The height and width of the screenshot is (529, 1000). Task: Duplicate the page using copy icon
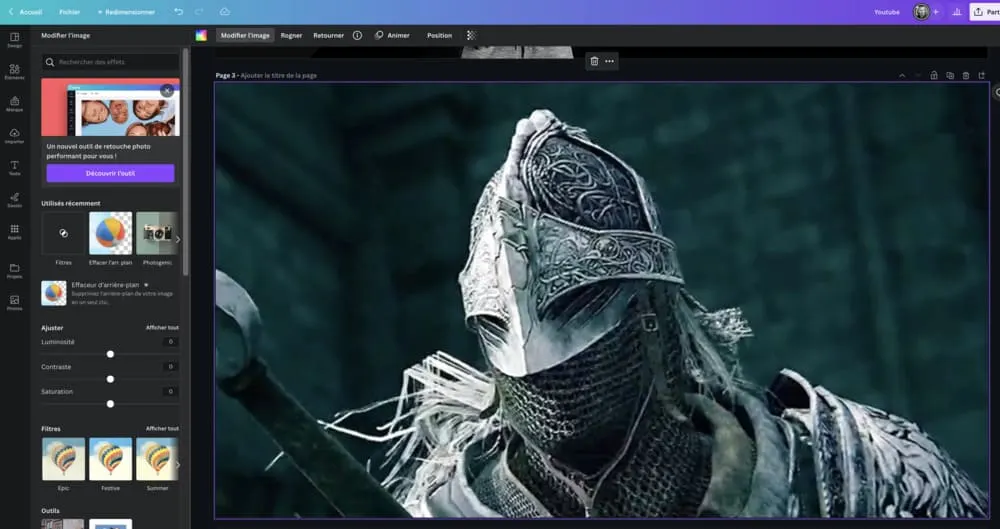[x=950, y=75]
